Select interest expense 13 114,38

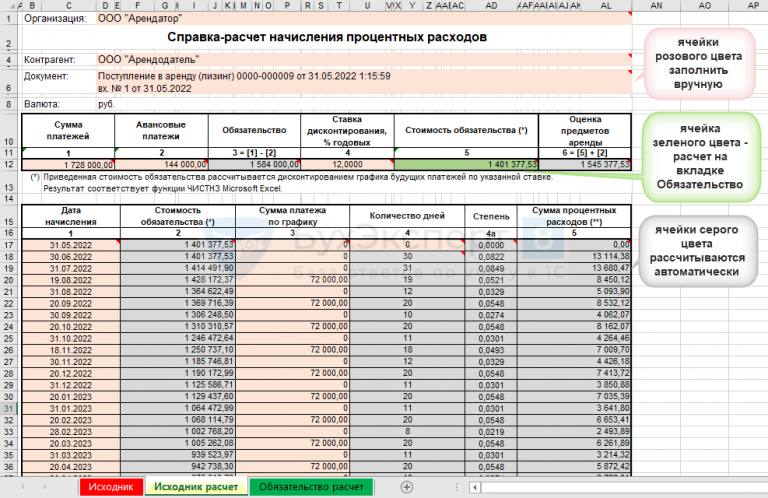[x=574, y=257]
